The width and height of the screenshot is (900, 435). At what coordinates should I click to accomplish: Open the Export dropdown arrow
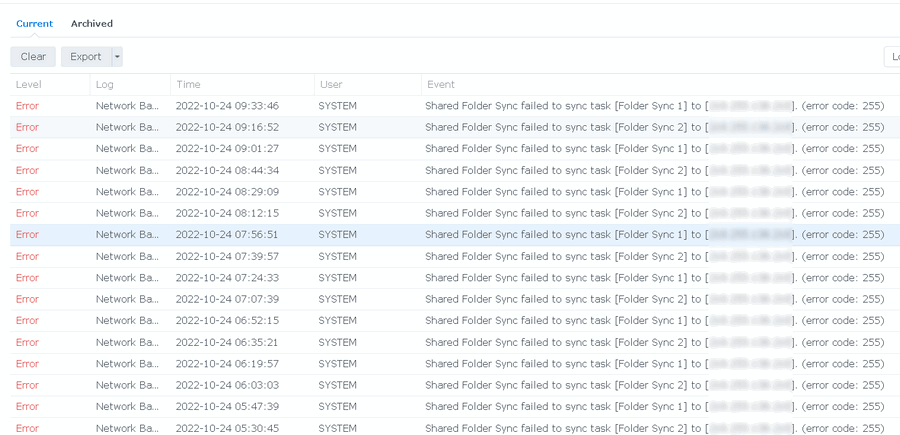(117, 57)
